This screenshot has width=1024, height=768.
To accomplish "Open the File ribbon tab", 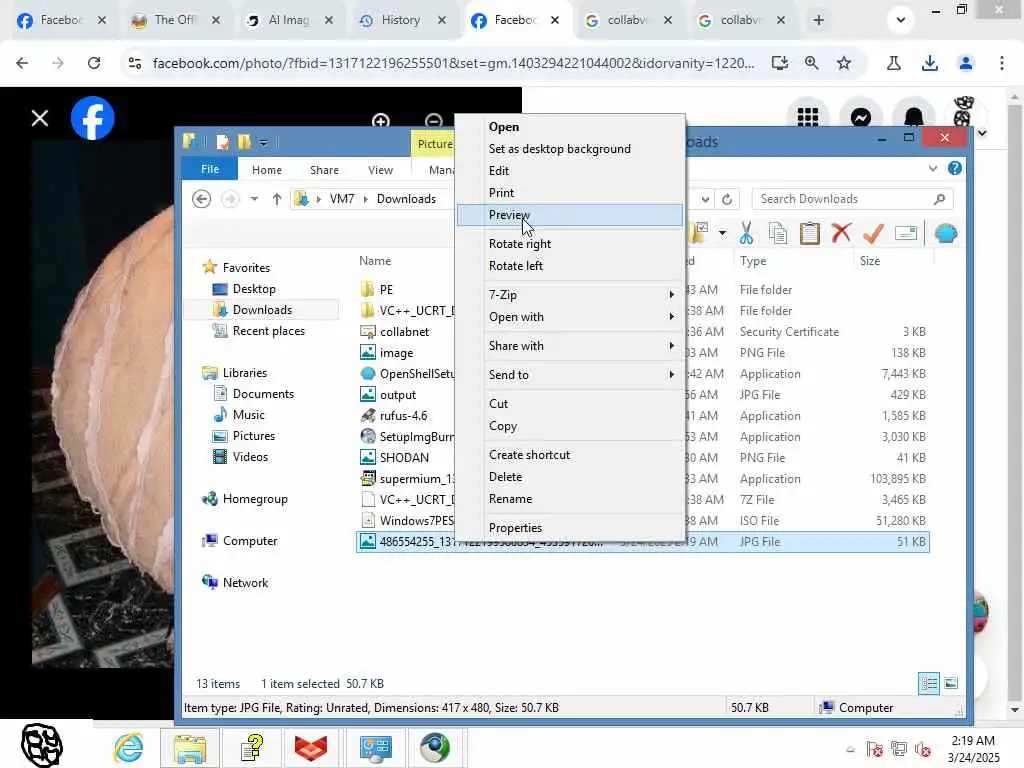I will (x=210, y=169).
